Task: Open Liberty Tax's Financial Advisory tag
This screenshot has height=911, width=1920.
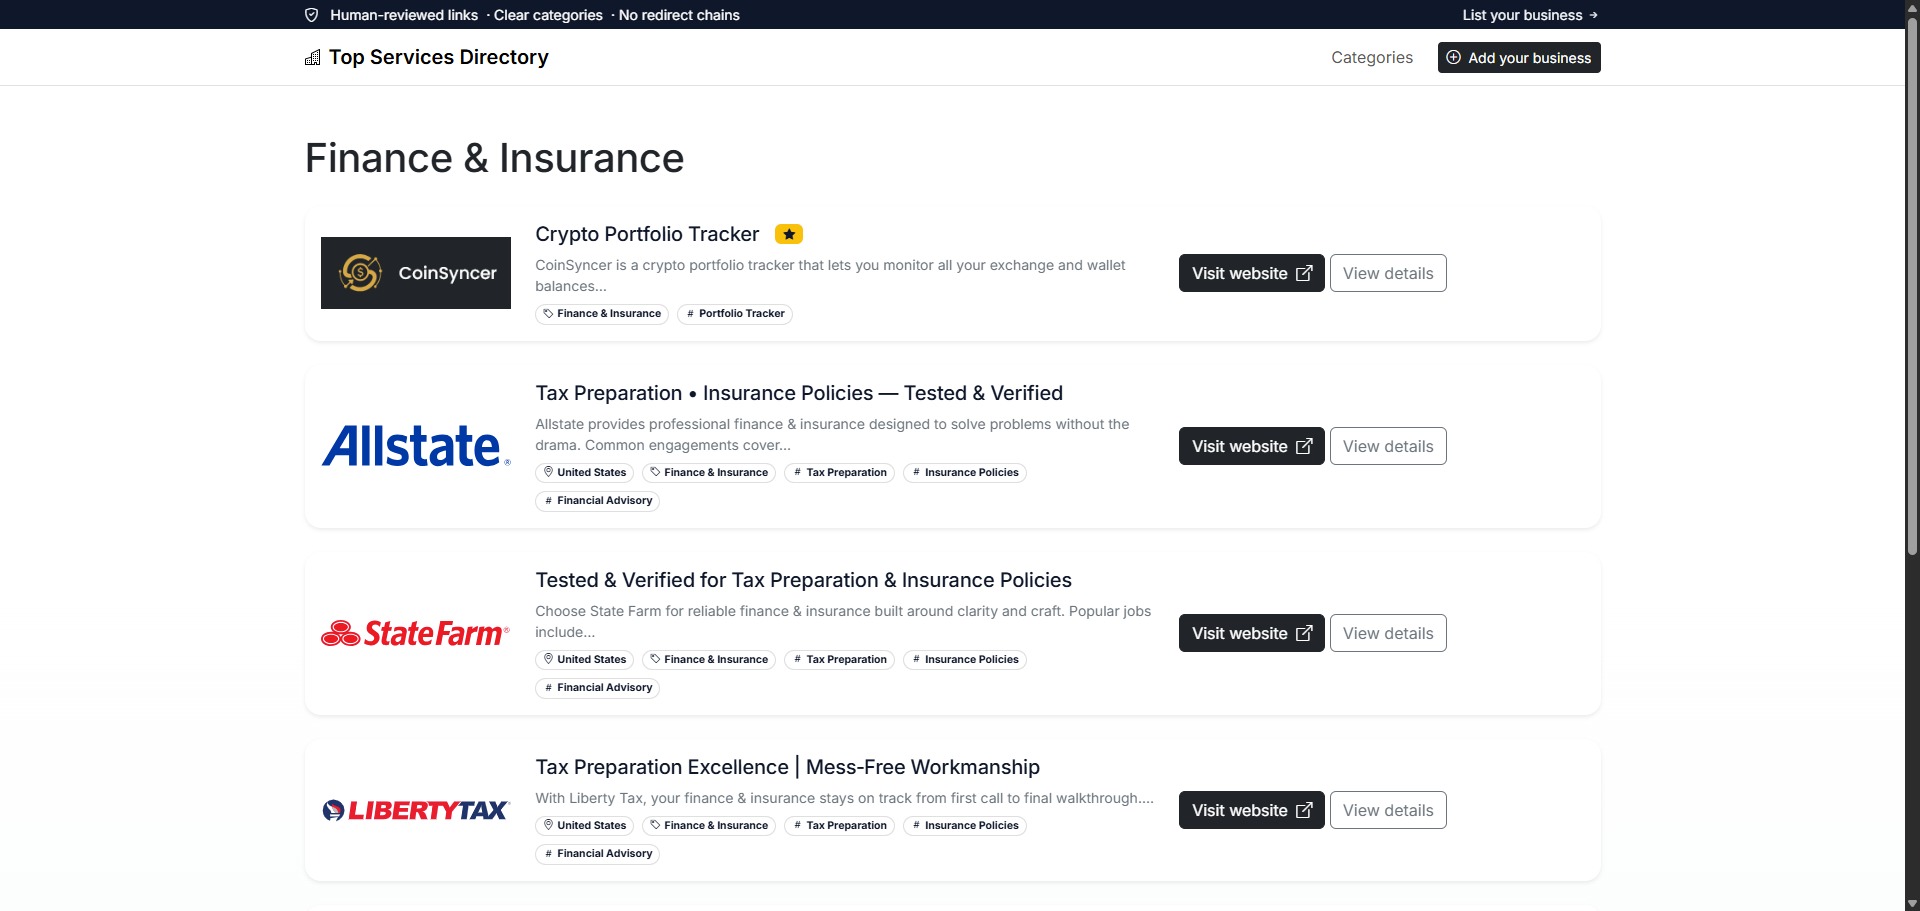Action: click(597, 854)
